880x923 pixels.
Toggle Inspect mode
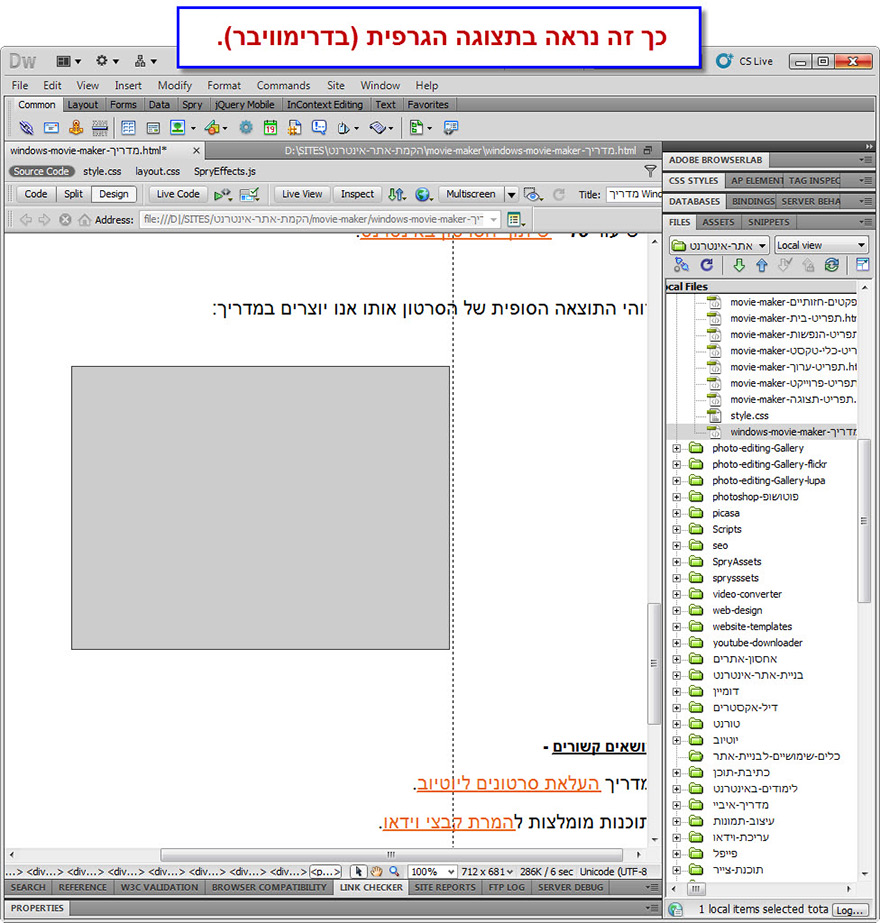coord(357,194)
